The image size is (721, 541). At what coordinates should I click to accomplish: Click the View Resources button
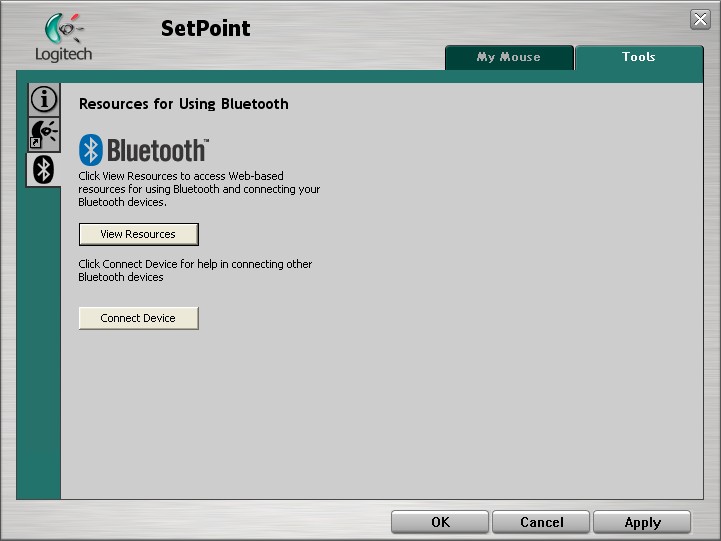pyautogui.click(x=139, y=234)
